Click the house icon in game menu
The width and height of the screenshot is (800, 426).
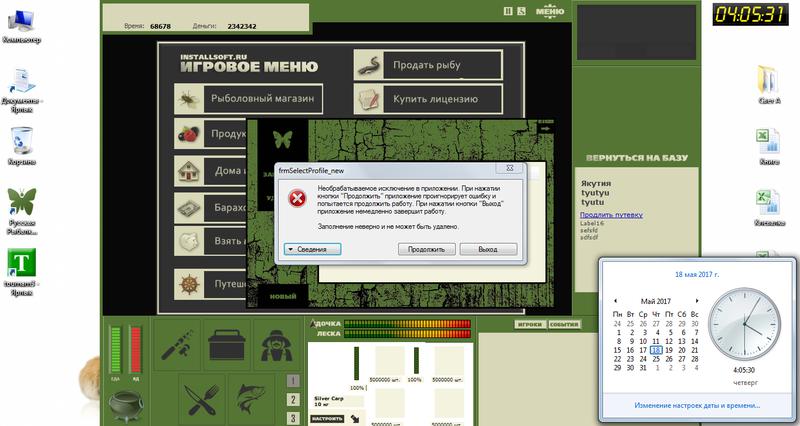point(189,171)
